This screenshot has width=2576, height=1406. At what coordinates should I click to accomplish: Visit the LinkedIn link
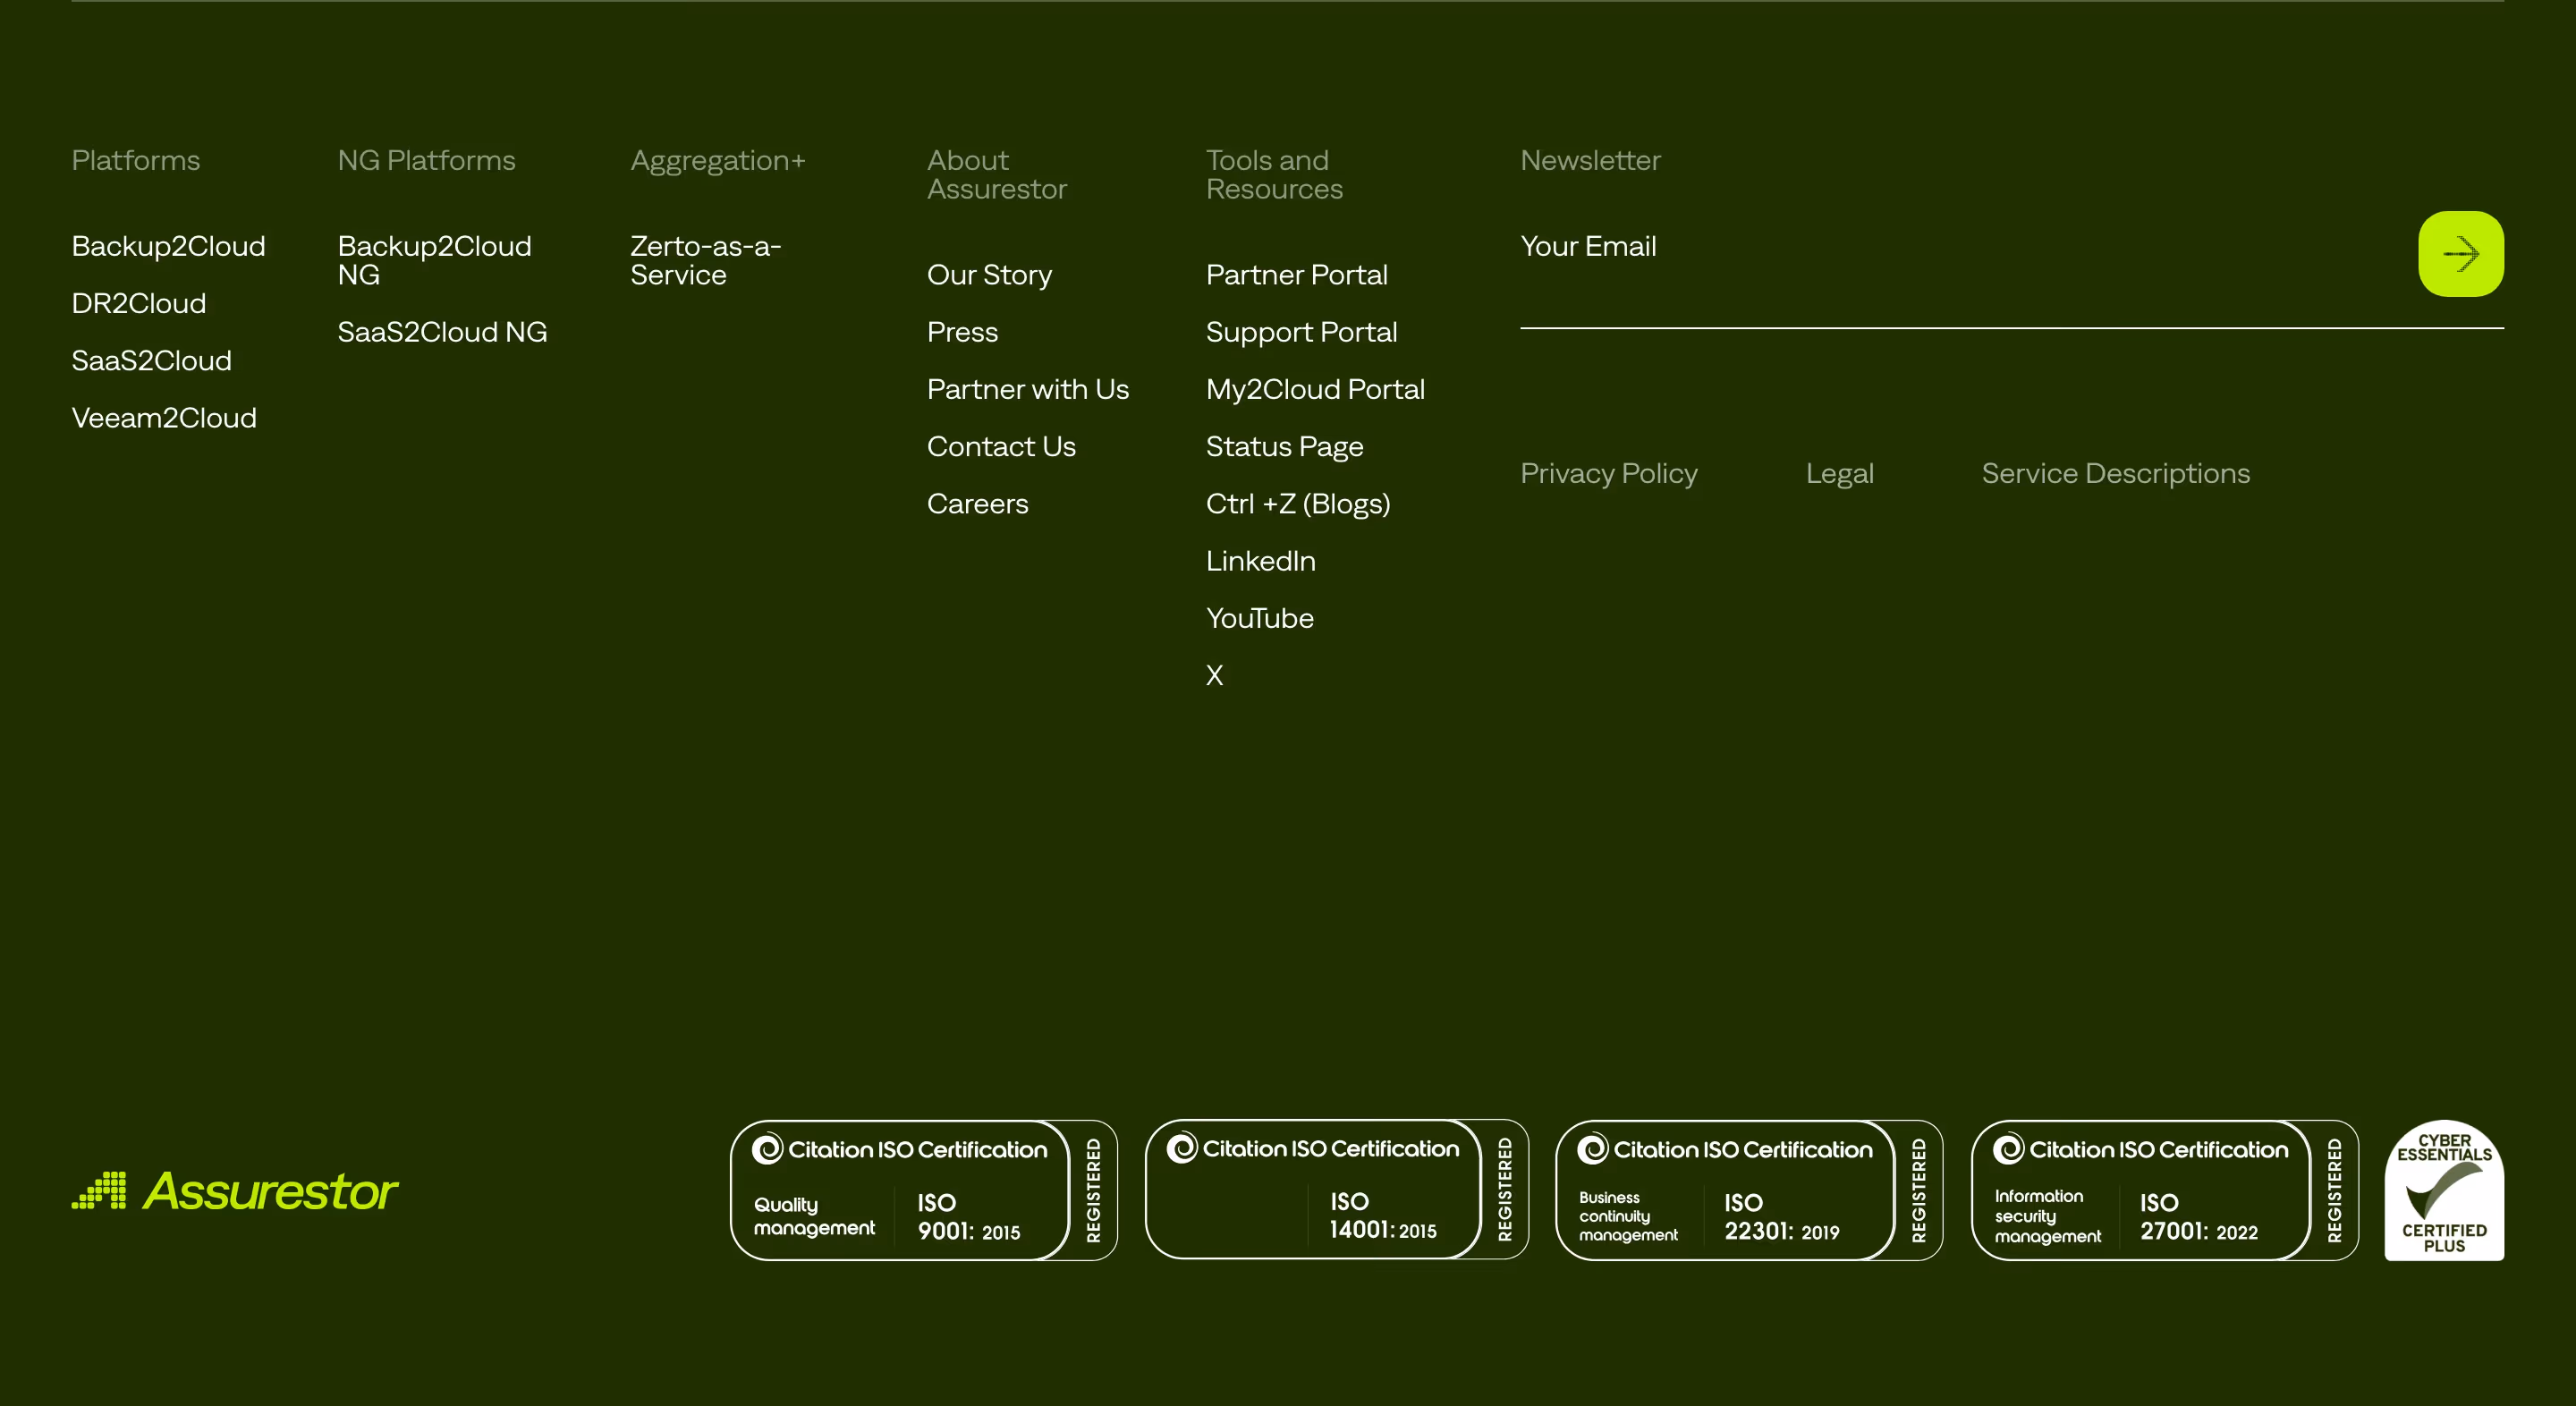[1260, 561]
